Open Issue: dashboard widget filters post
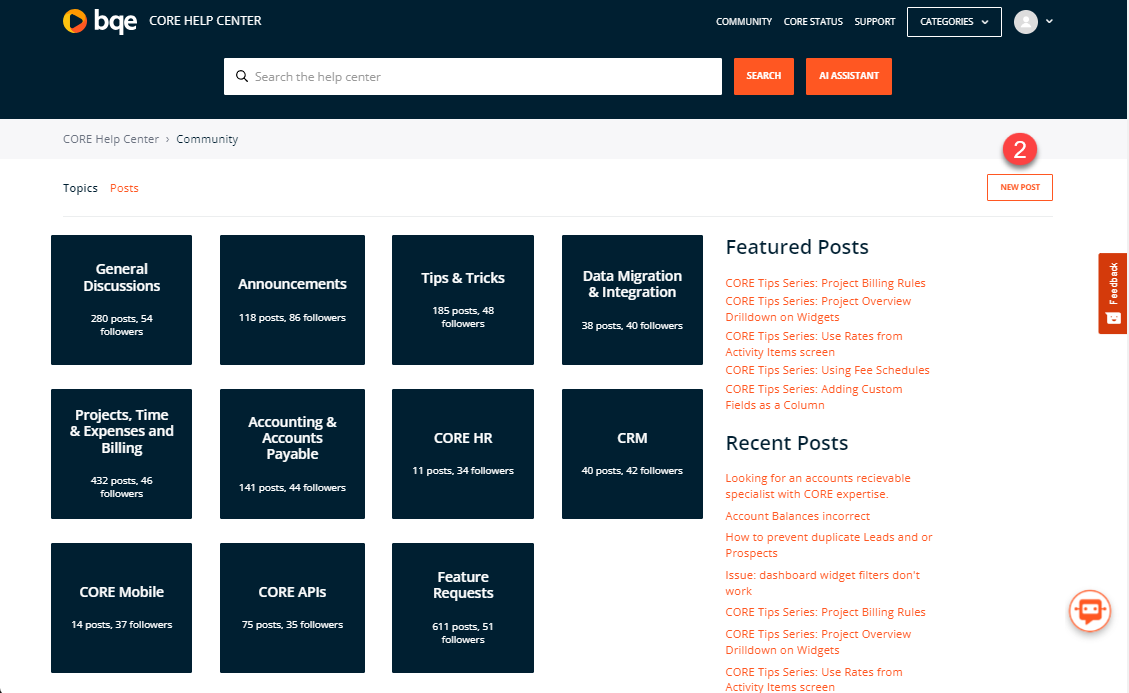 [822, 583]
